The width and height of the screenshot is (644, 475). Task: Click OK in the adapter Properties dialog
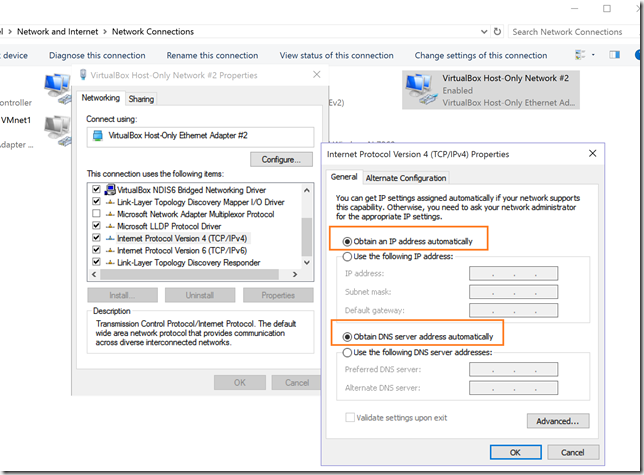(240, 383)
